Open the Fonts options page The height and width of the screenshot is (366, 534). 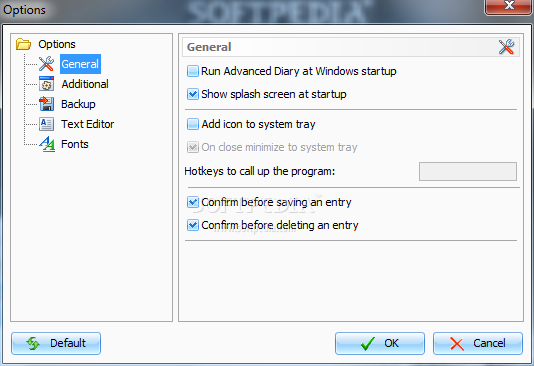(x=75, y=144)
